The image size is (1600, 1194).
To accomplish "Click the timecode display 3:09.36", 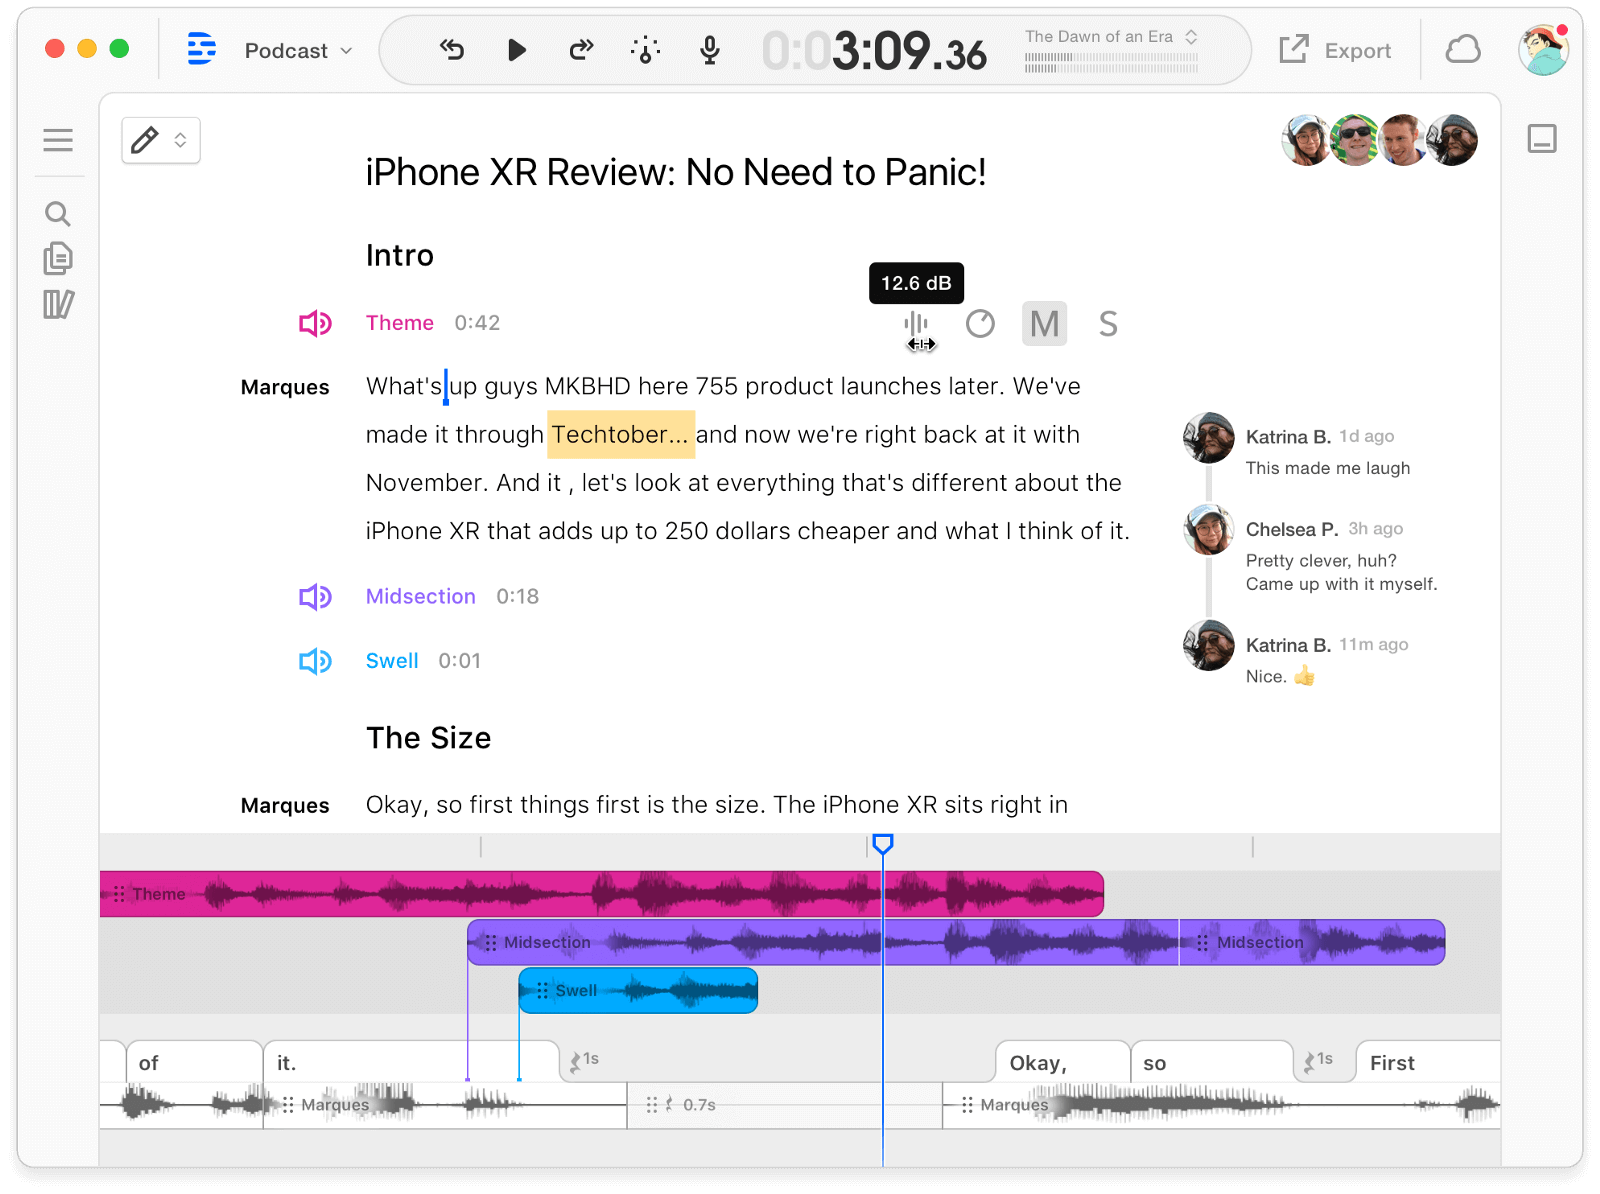I will tap(874, 51).
